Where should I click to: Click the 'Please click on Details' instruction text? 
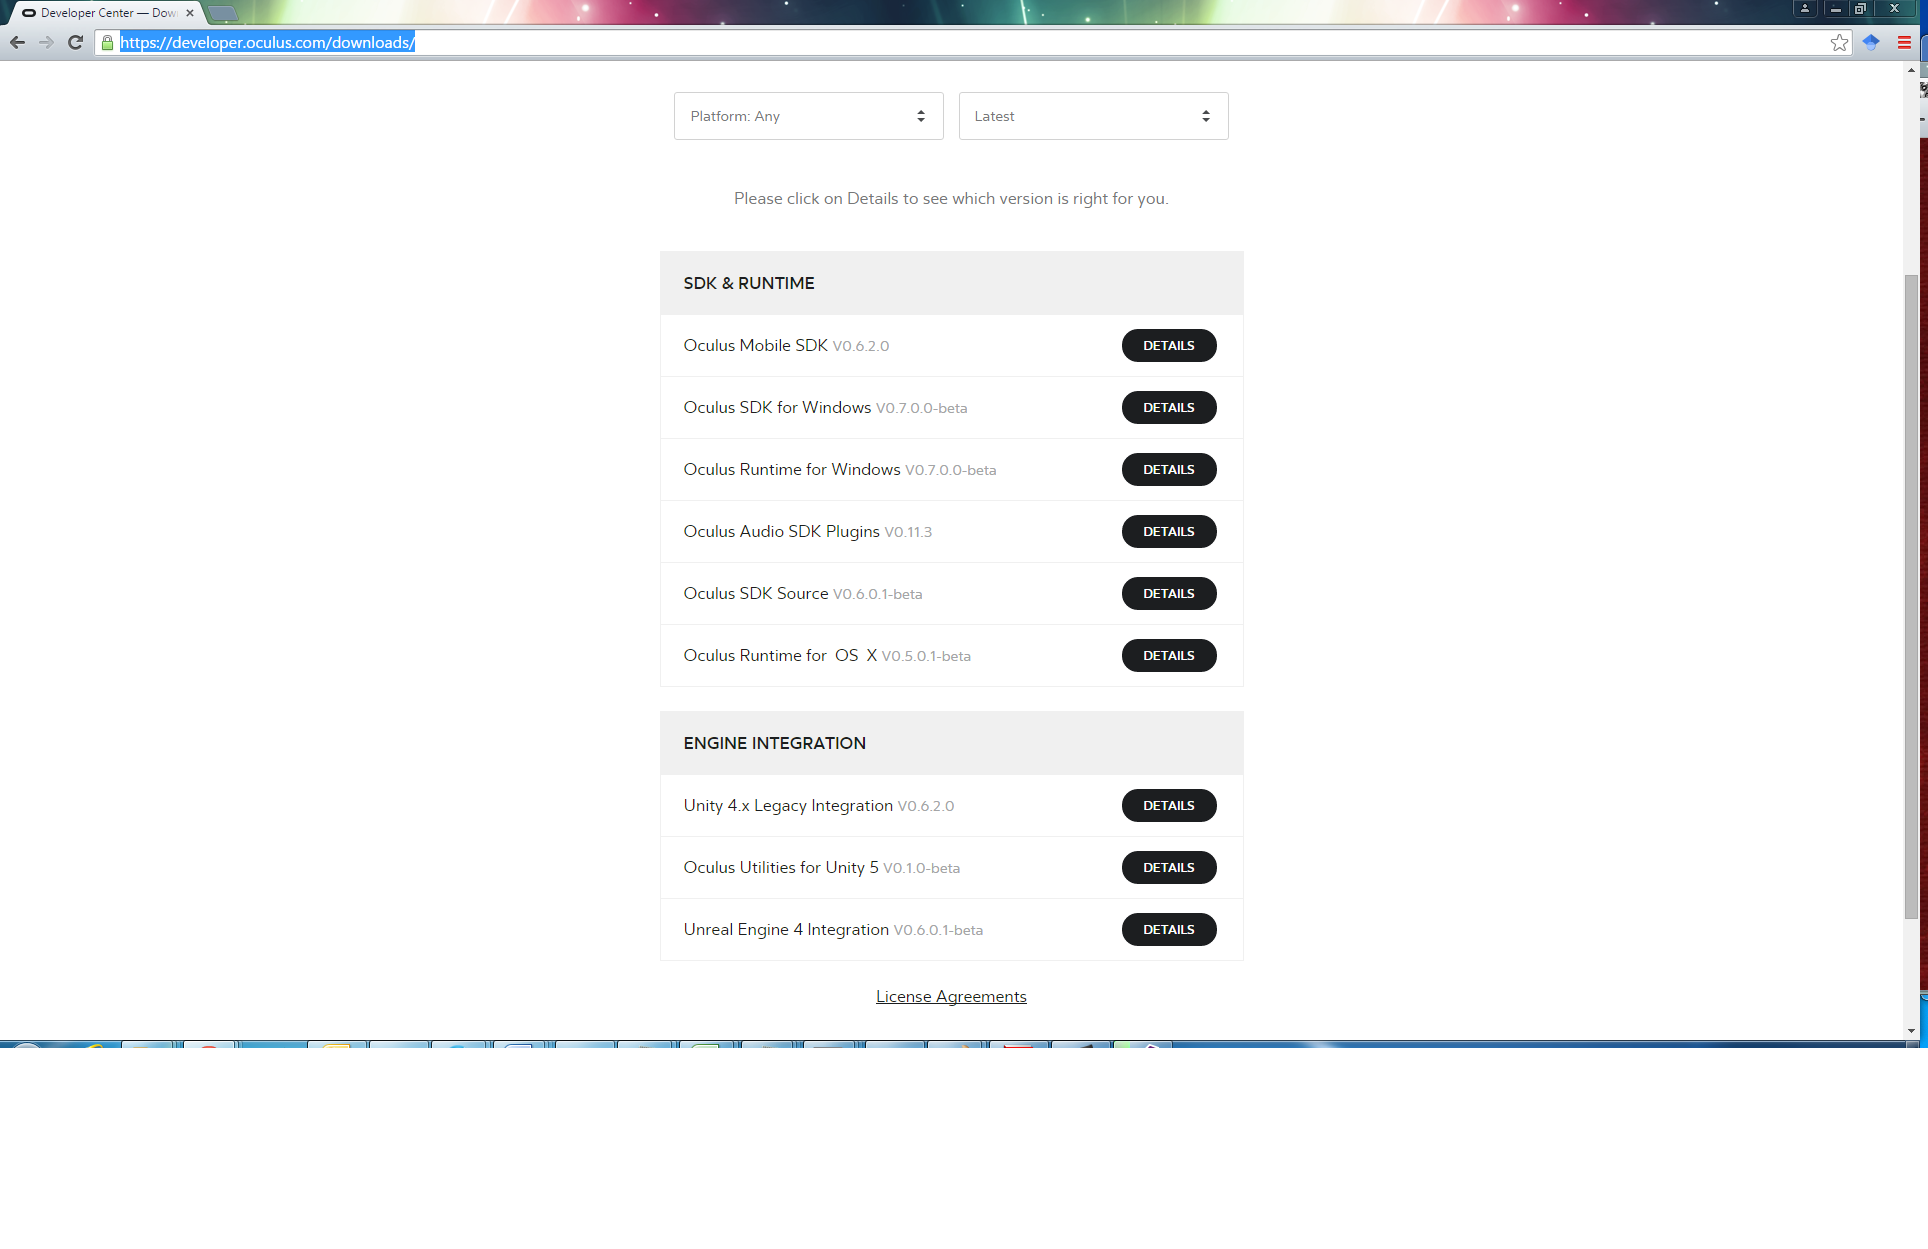coord(951,198)
